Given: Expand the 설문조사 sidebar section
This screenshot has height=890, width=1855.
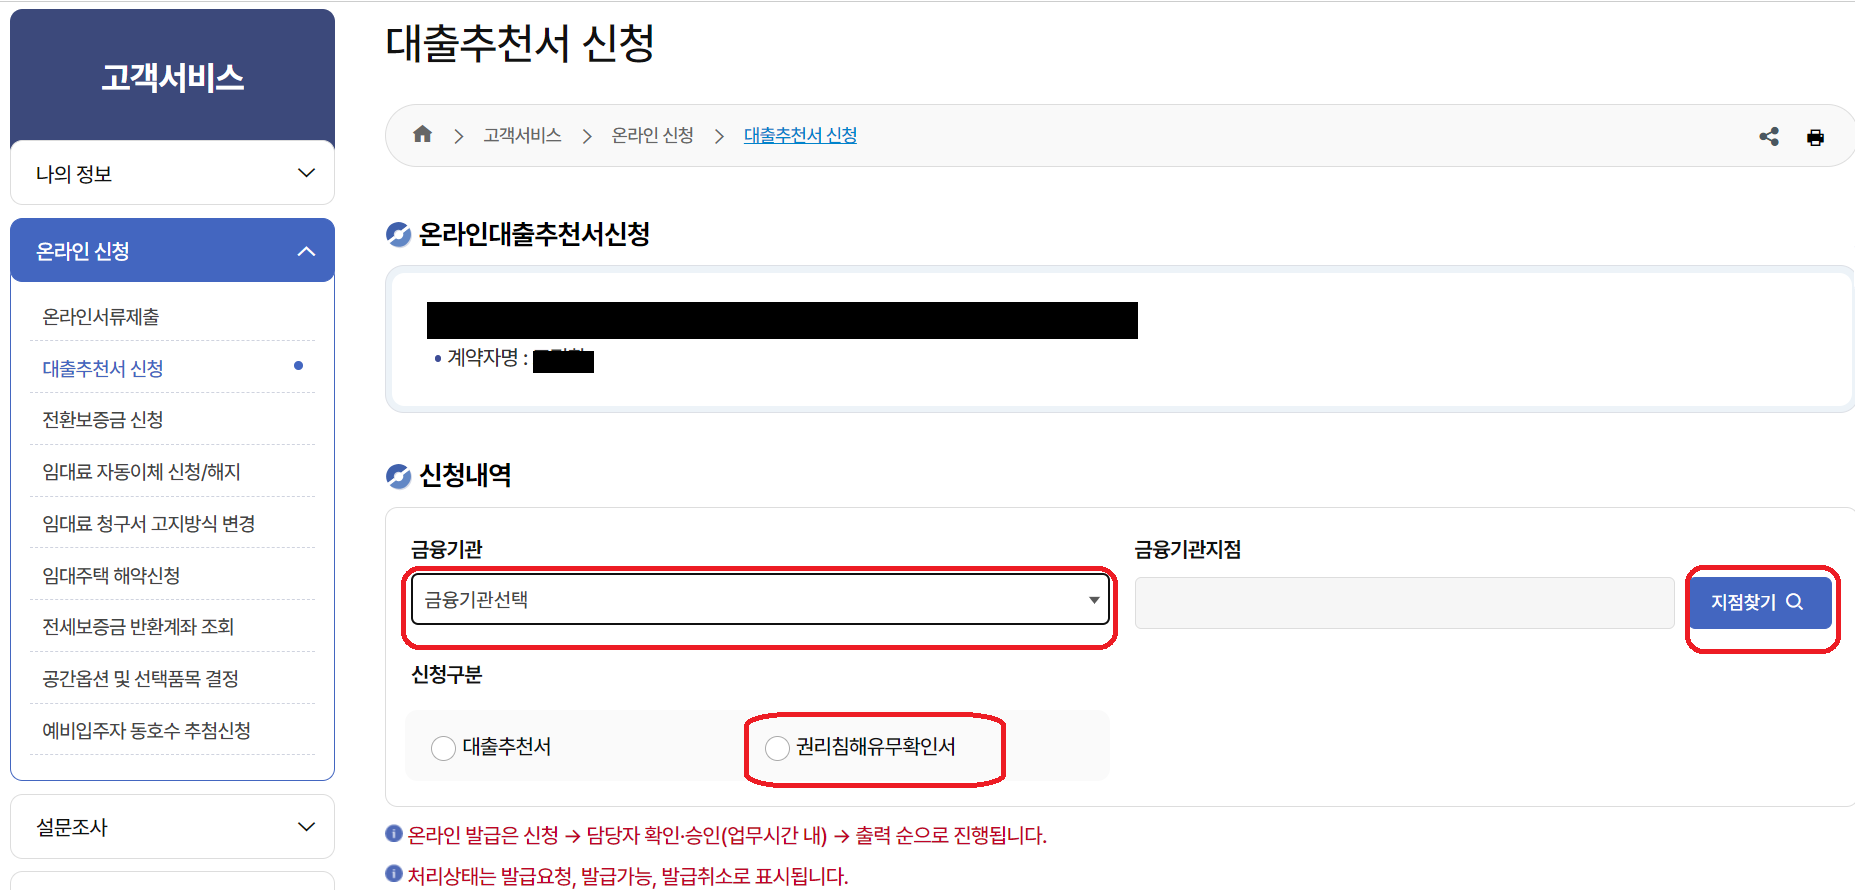Looking at the screenshot, I should pos(172,827).
